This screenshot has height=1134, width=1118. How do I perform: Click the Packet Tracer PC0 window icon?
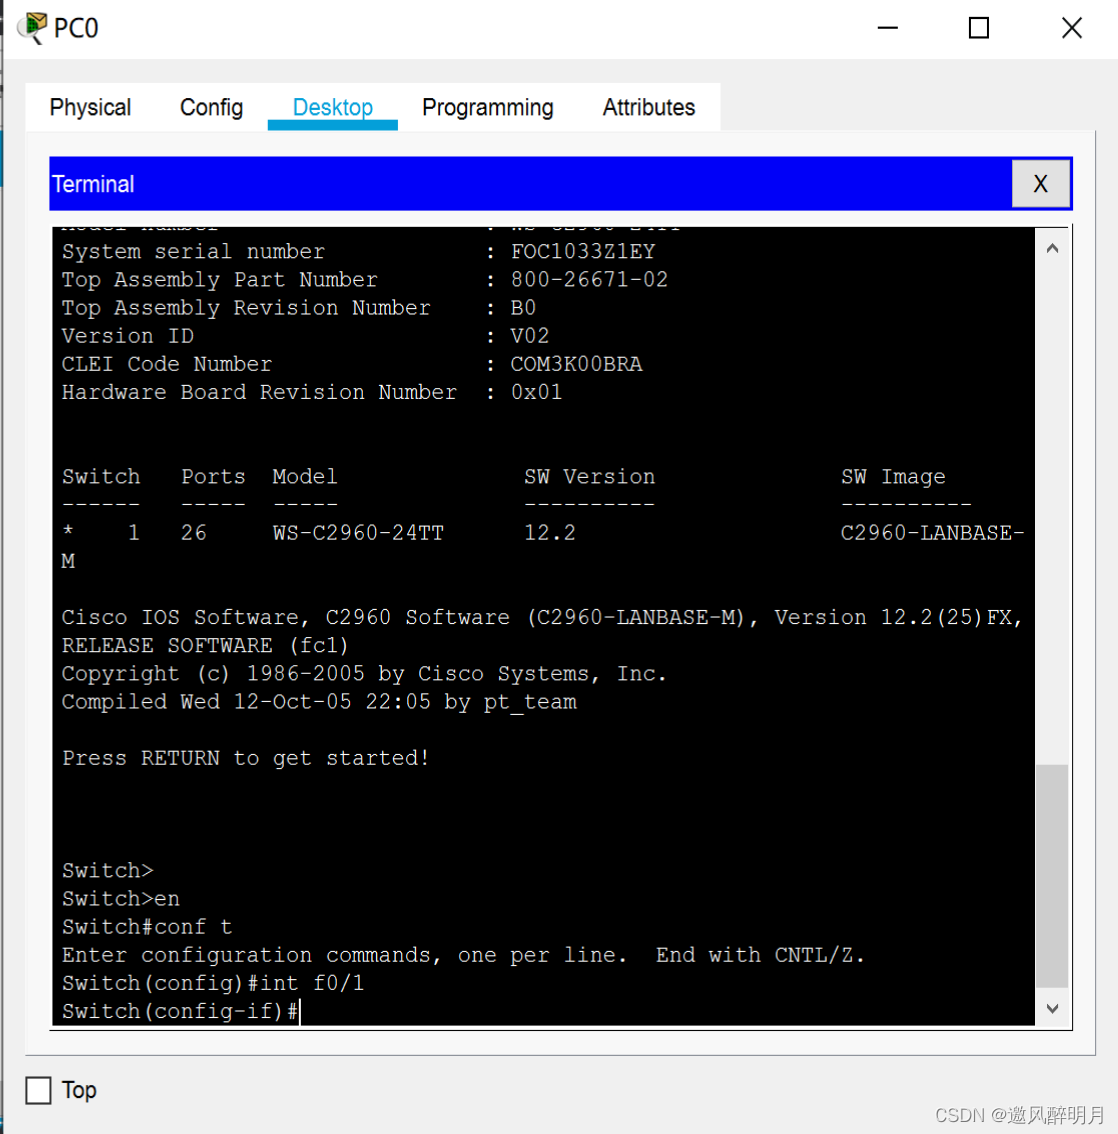(33, 28)
